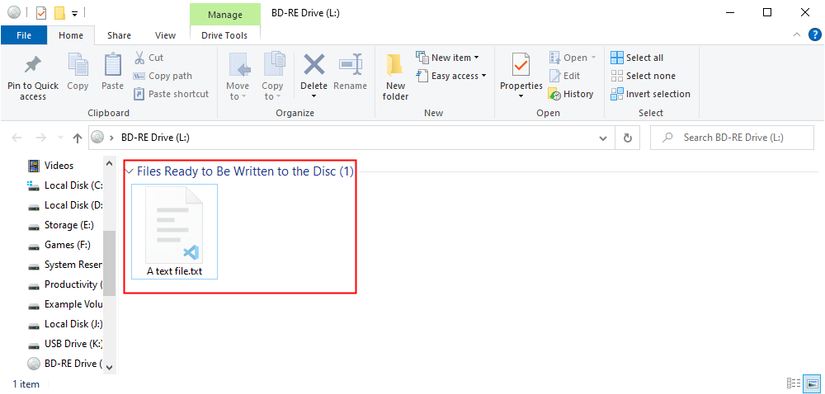Click BD-RE Drive (L:) in address bar
825x394 pixels.
coord(155,138)
